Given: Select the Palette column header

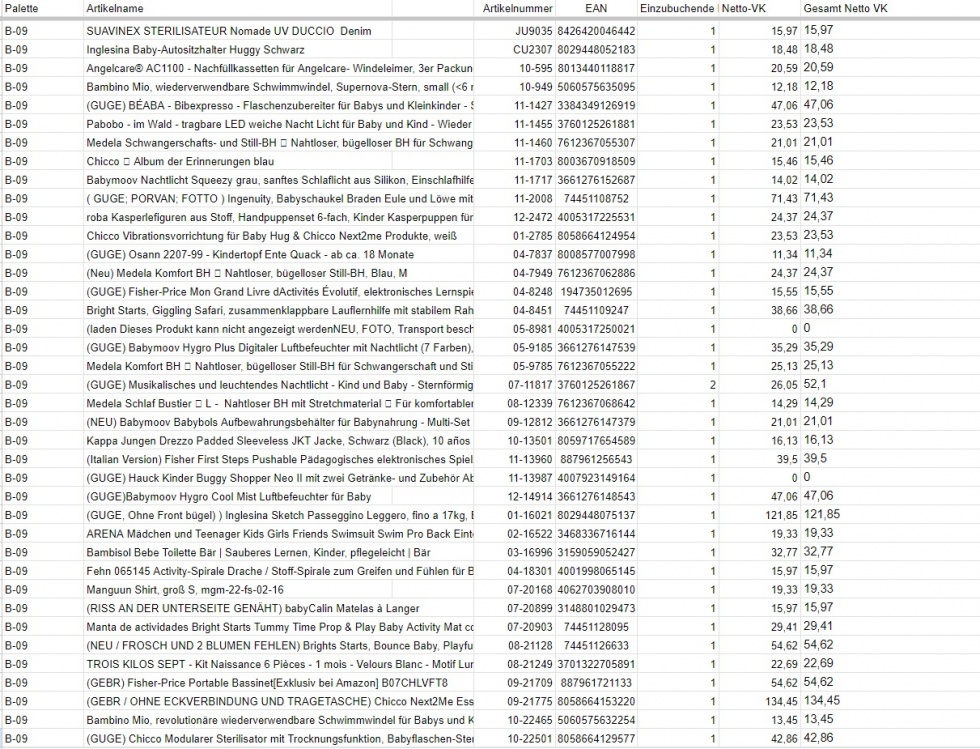Looking at the screenshot, I should pos(21,8).
